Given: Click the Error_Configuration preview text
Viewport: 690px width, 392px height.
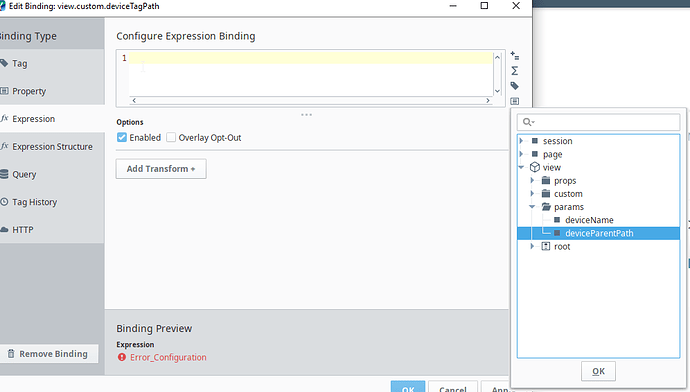Looking at the screenshot, I should click(168, 357).
